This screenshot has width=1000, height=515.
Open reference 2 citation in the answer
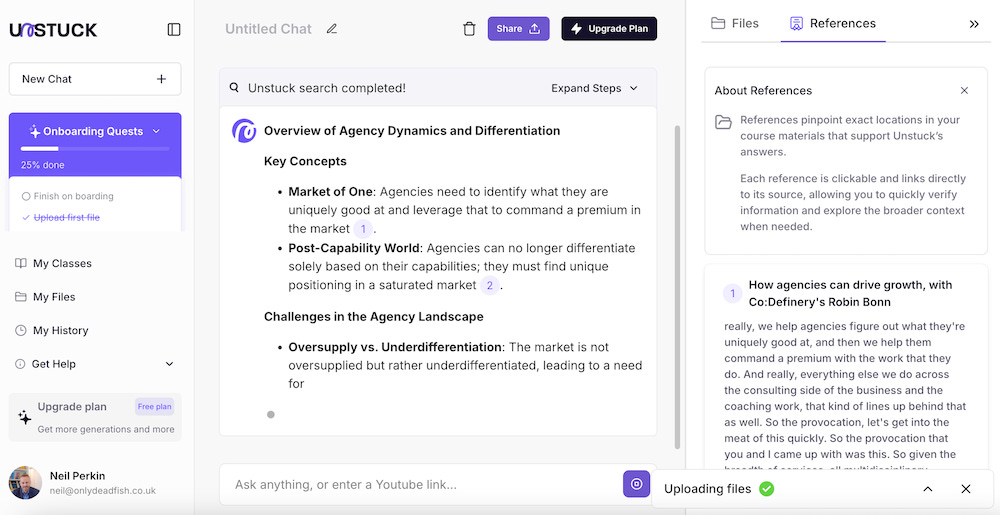(490, 285)
